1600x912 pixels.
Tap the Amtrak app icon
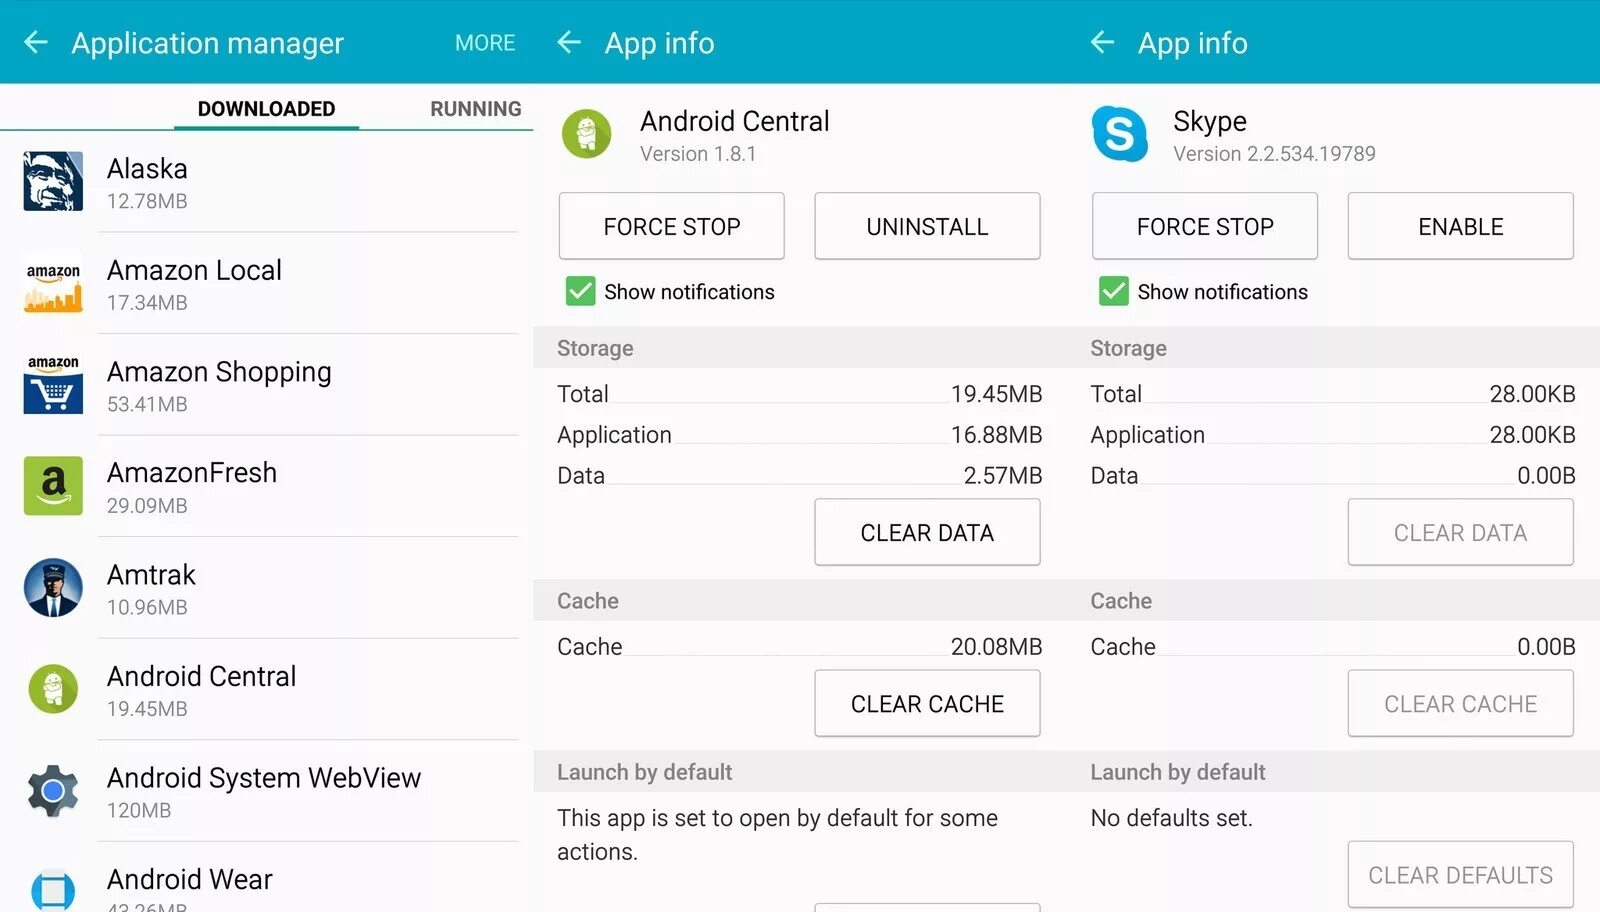tap(53, 588)
